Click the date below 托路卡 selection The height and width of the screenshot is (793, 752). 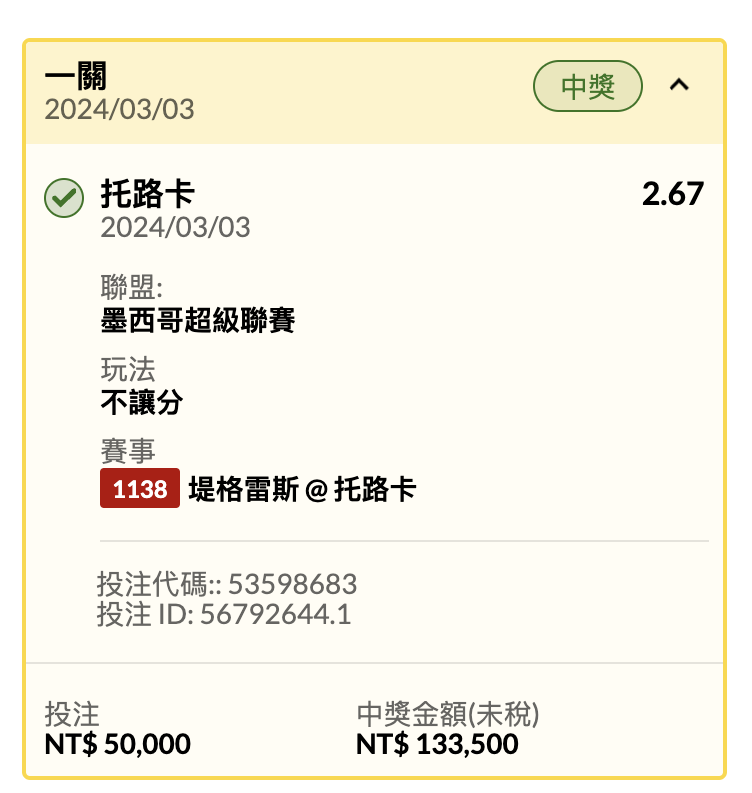(175, 227)
